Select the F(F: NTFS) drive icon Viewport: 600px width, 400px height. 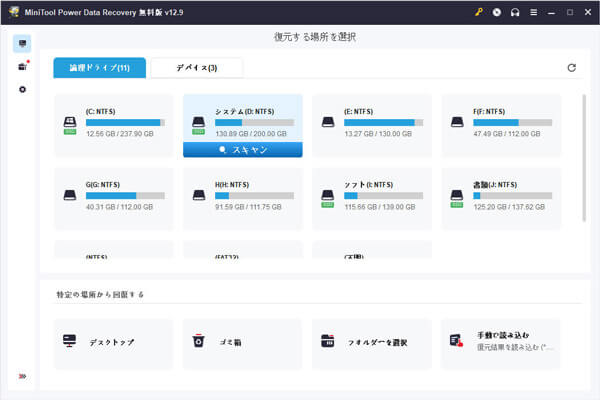pos(457,122)
